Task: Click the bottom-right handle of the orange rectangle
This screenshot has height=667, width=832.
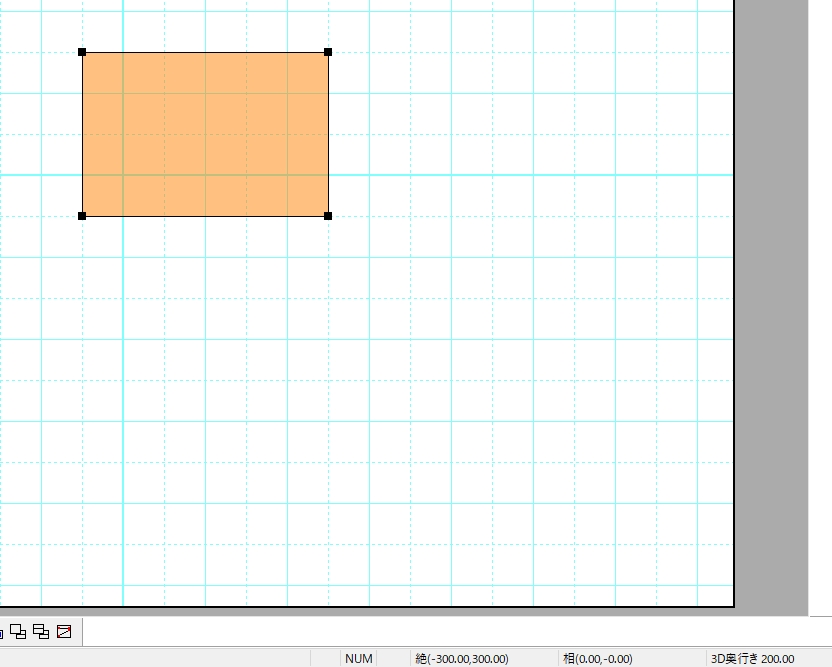Action: pos(328,216)
